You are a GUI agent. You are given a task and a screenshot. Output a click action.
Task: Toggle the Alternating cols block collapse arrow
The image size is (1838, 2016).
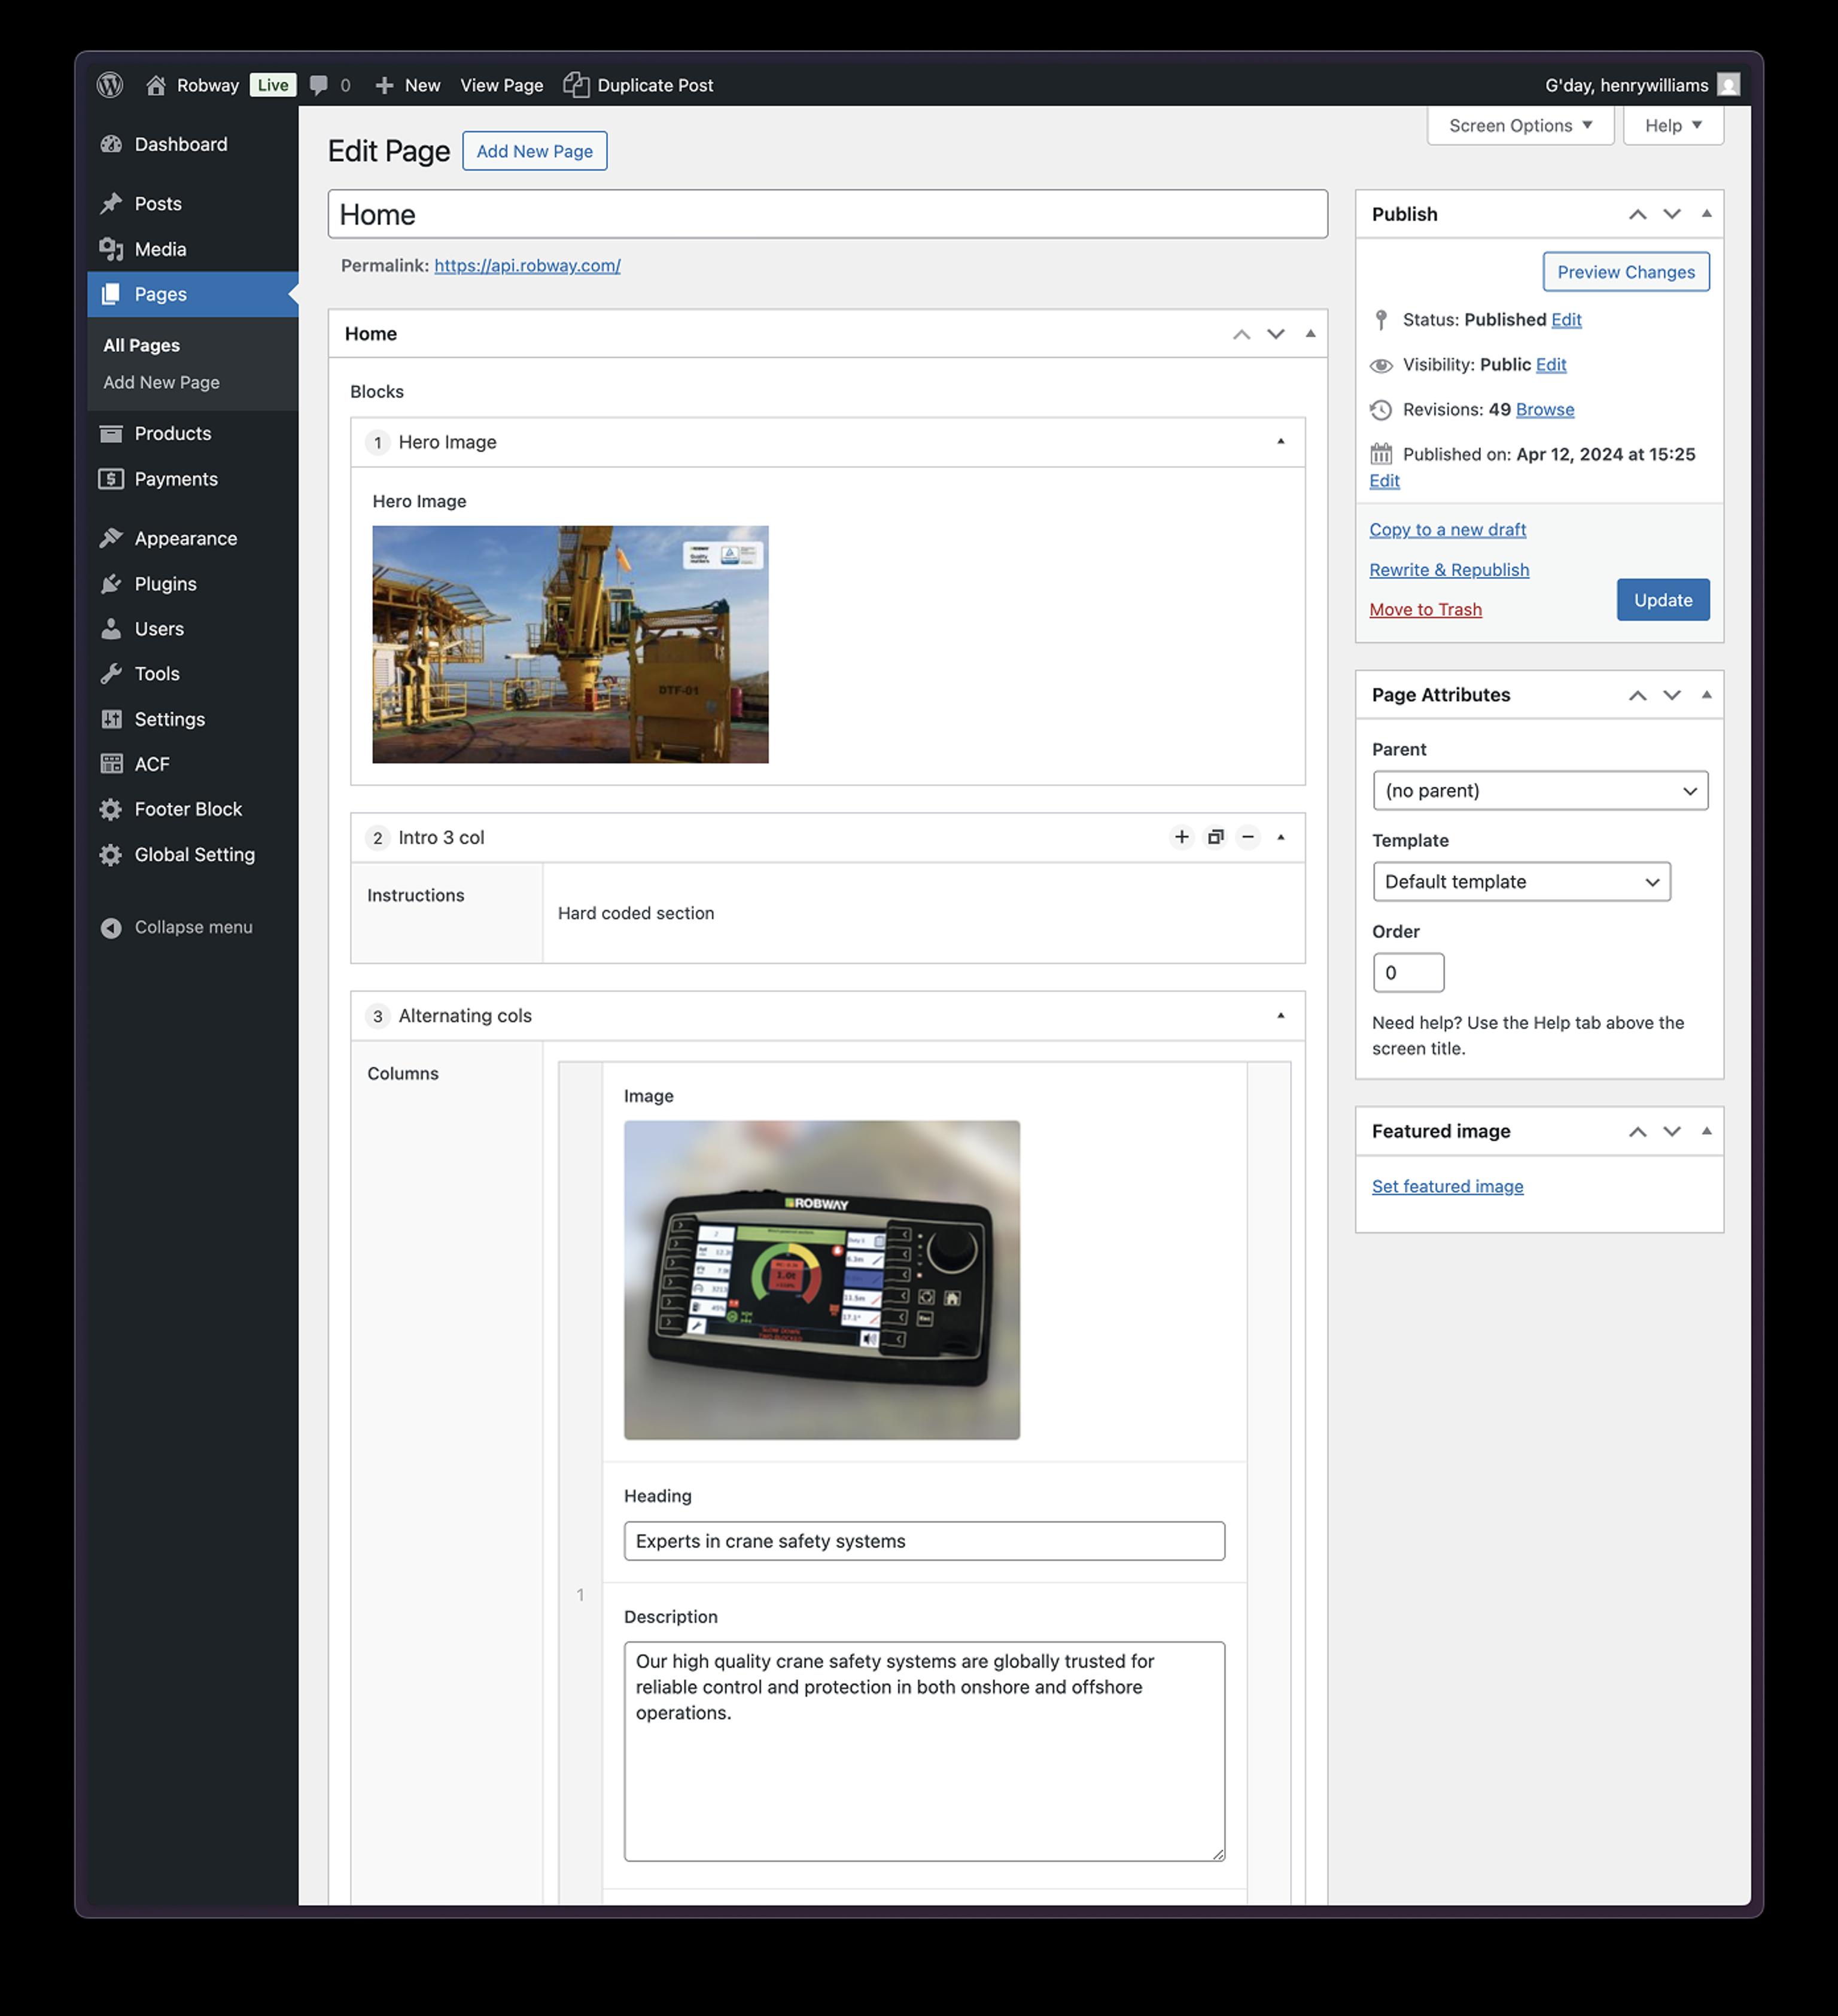point(1280,1016)
